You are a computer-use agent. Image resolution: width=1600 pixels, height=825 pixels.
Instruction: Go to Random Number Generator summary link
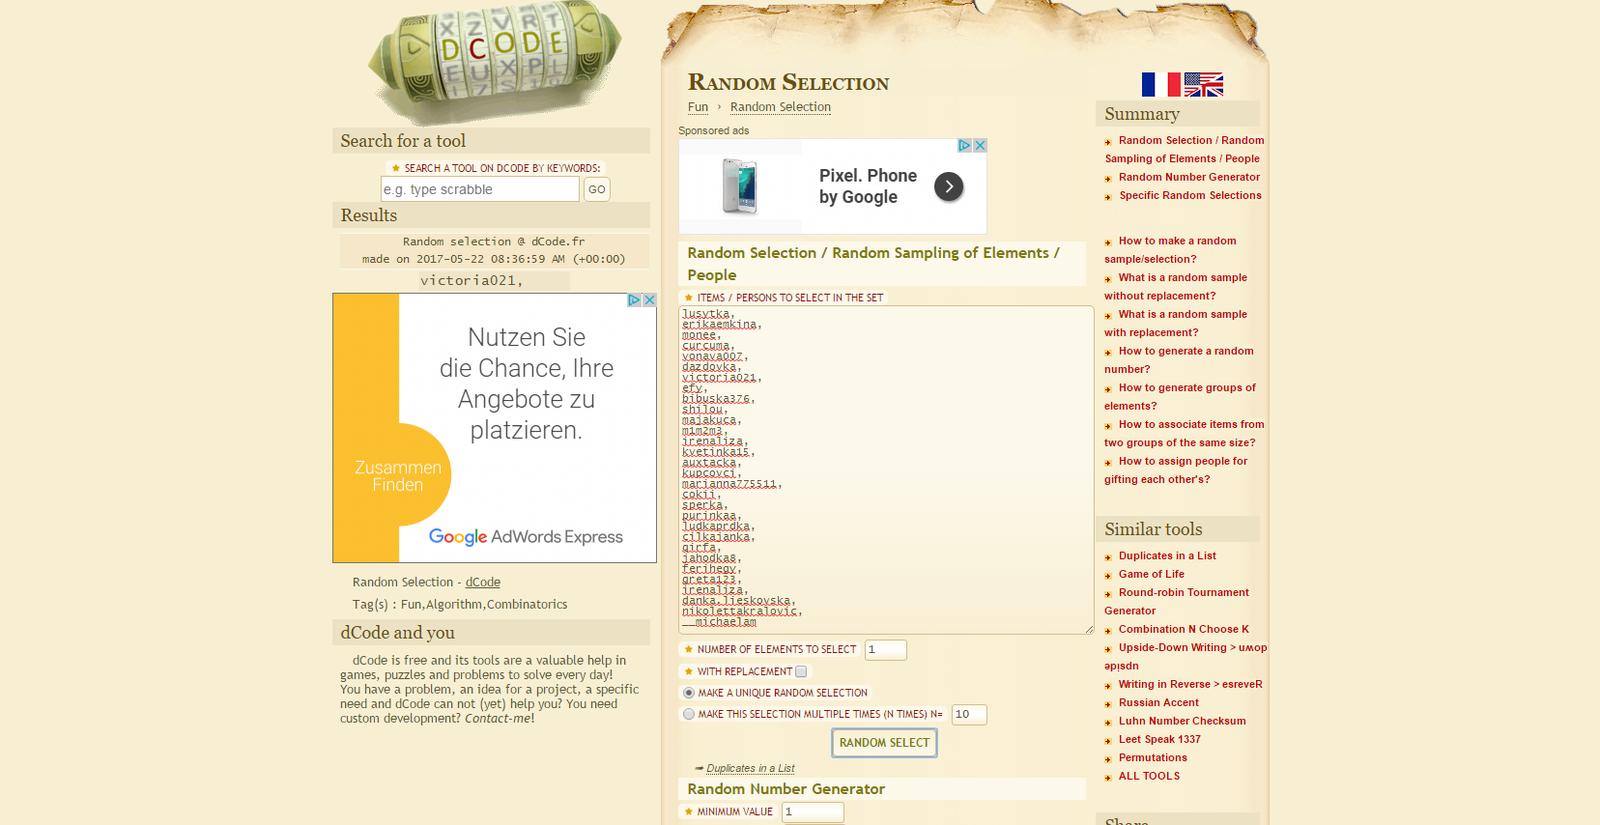click(1188, 177)
